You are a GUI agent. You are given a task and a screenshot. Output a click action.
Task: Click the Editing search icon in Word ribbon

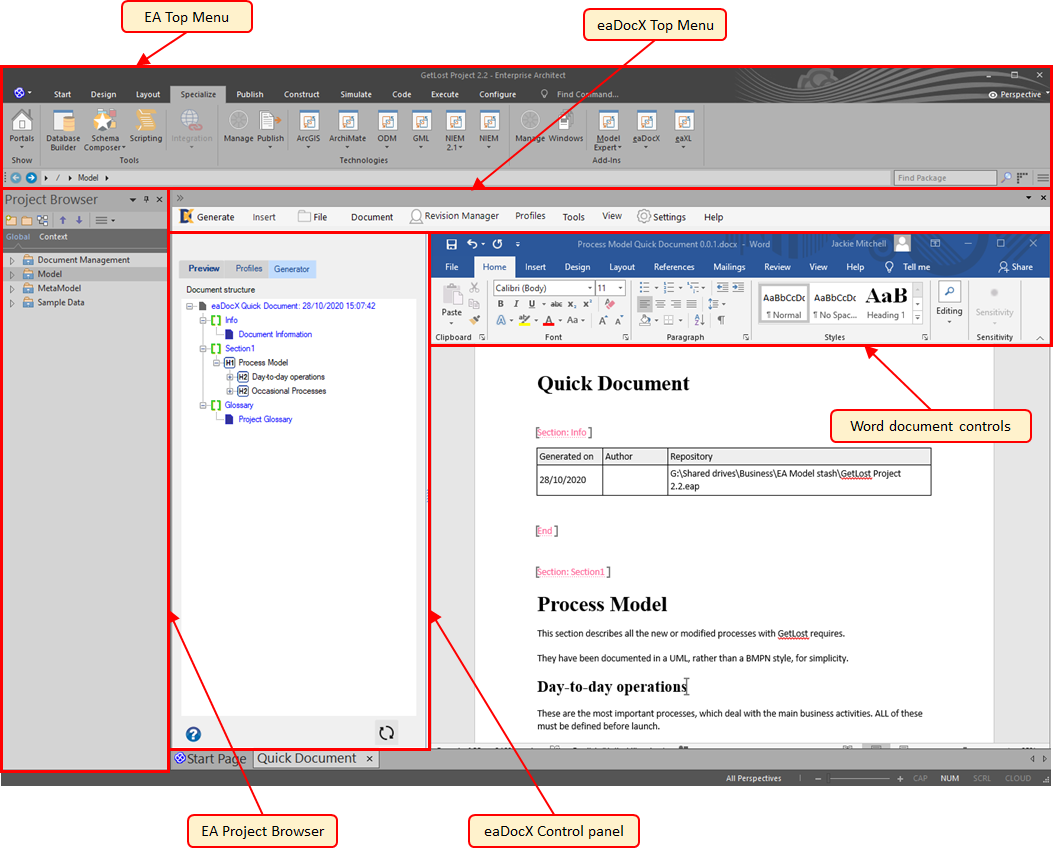coord(950,291)
